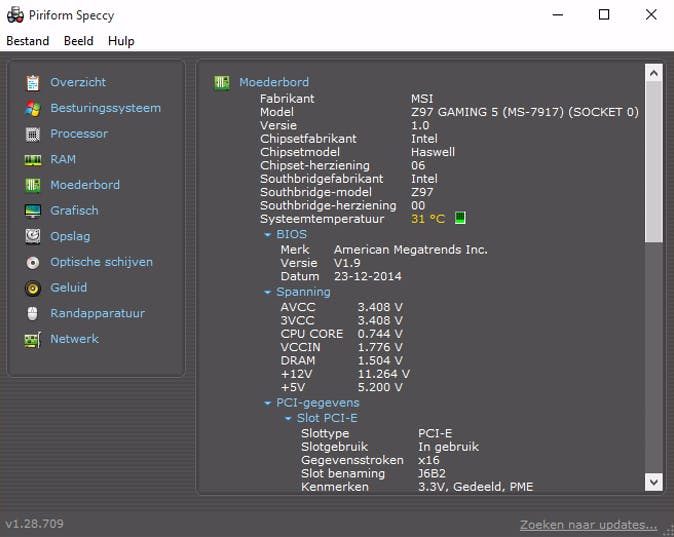Click American Megatrends Inc. text
The height and width of the screenshot is (537, 674).
click(x=411, y=250)
